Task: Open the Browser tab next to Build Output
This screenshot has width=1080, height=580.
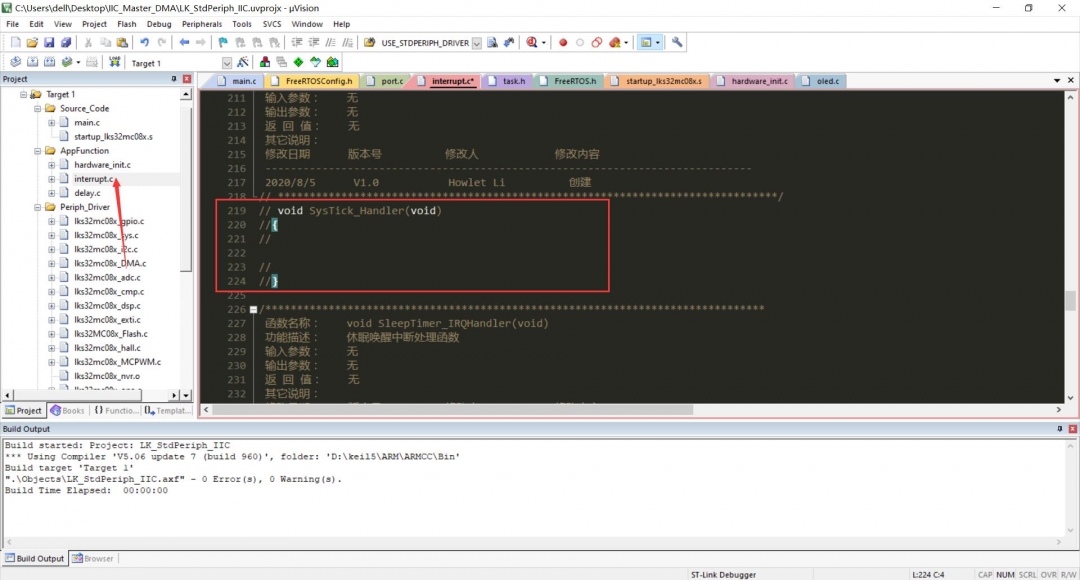Action: coord(92,559)
